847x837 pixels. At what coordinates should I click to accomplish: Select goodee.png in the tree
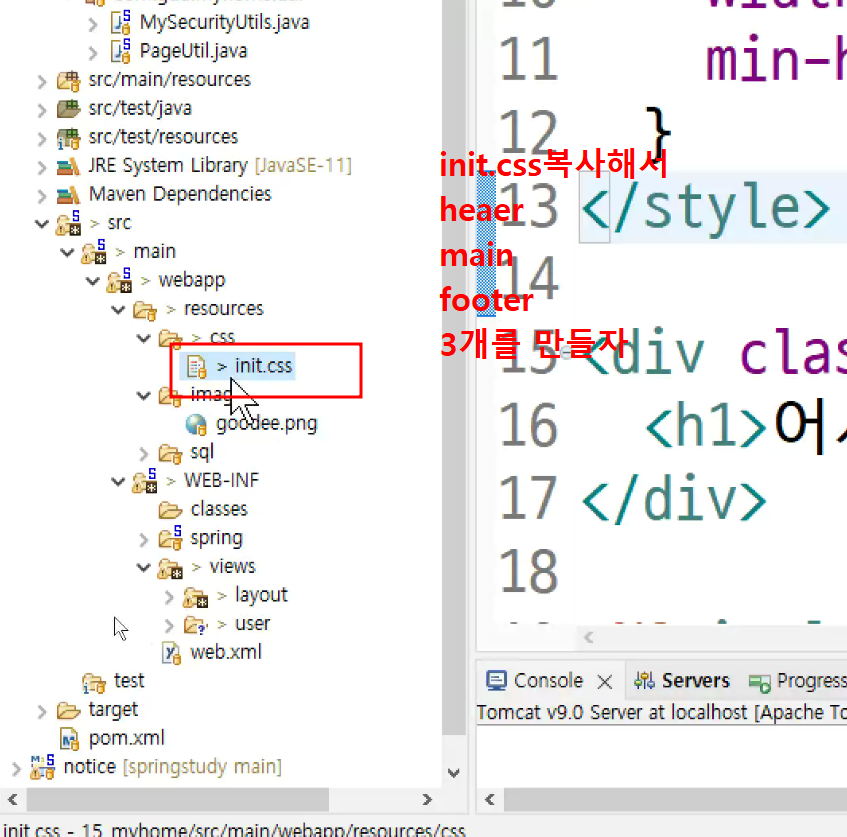(x=266, y=424)
